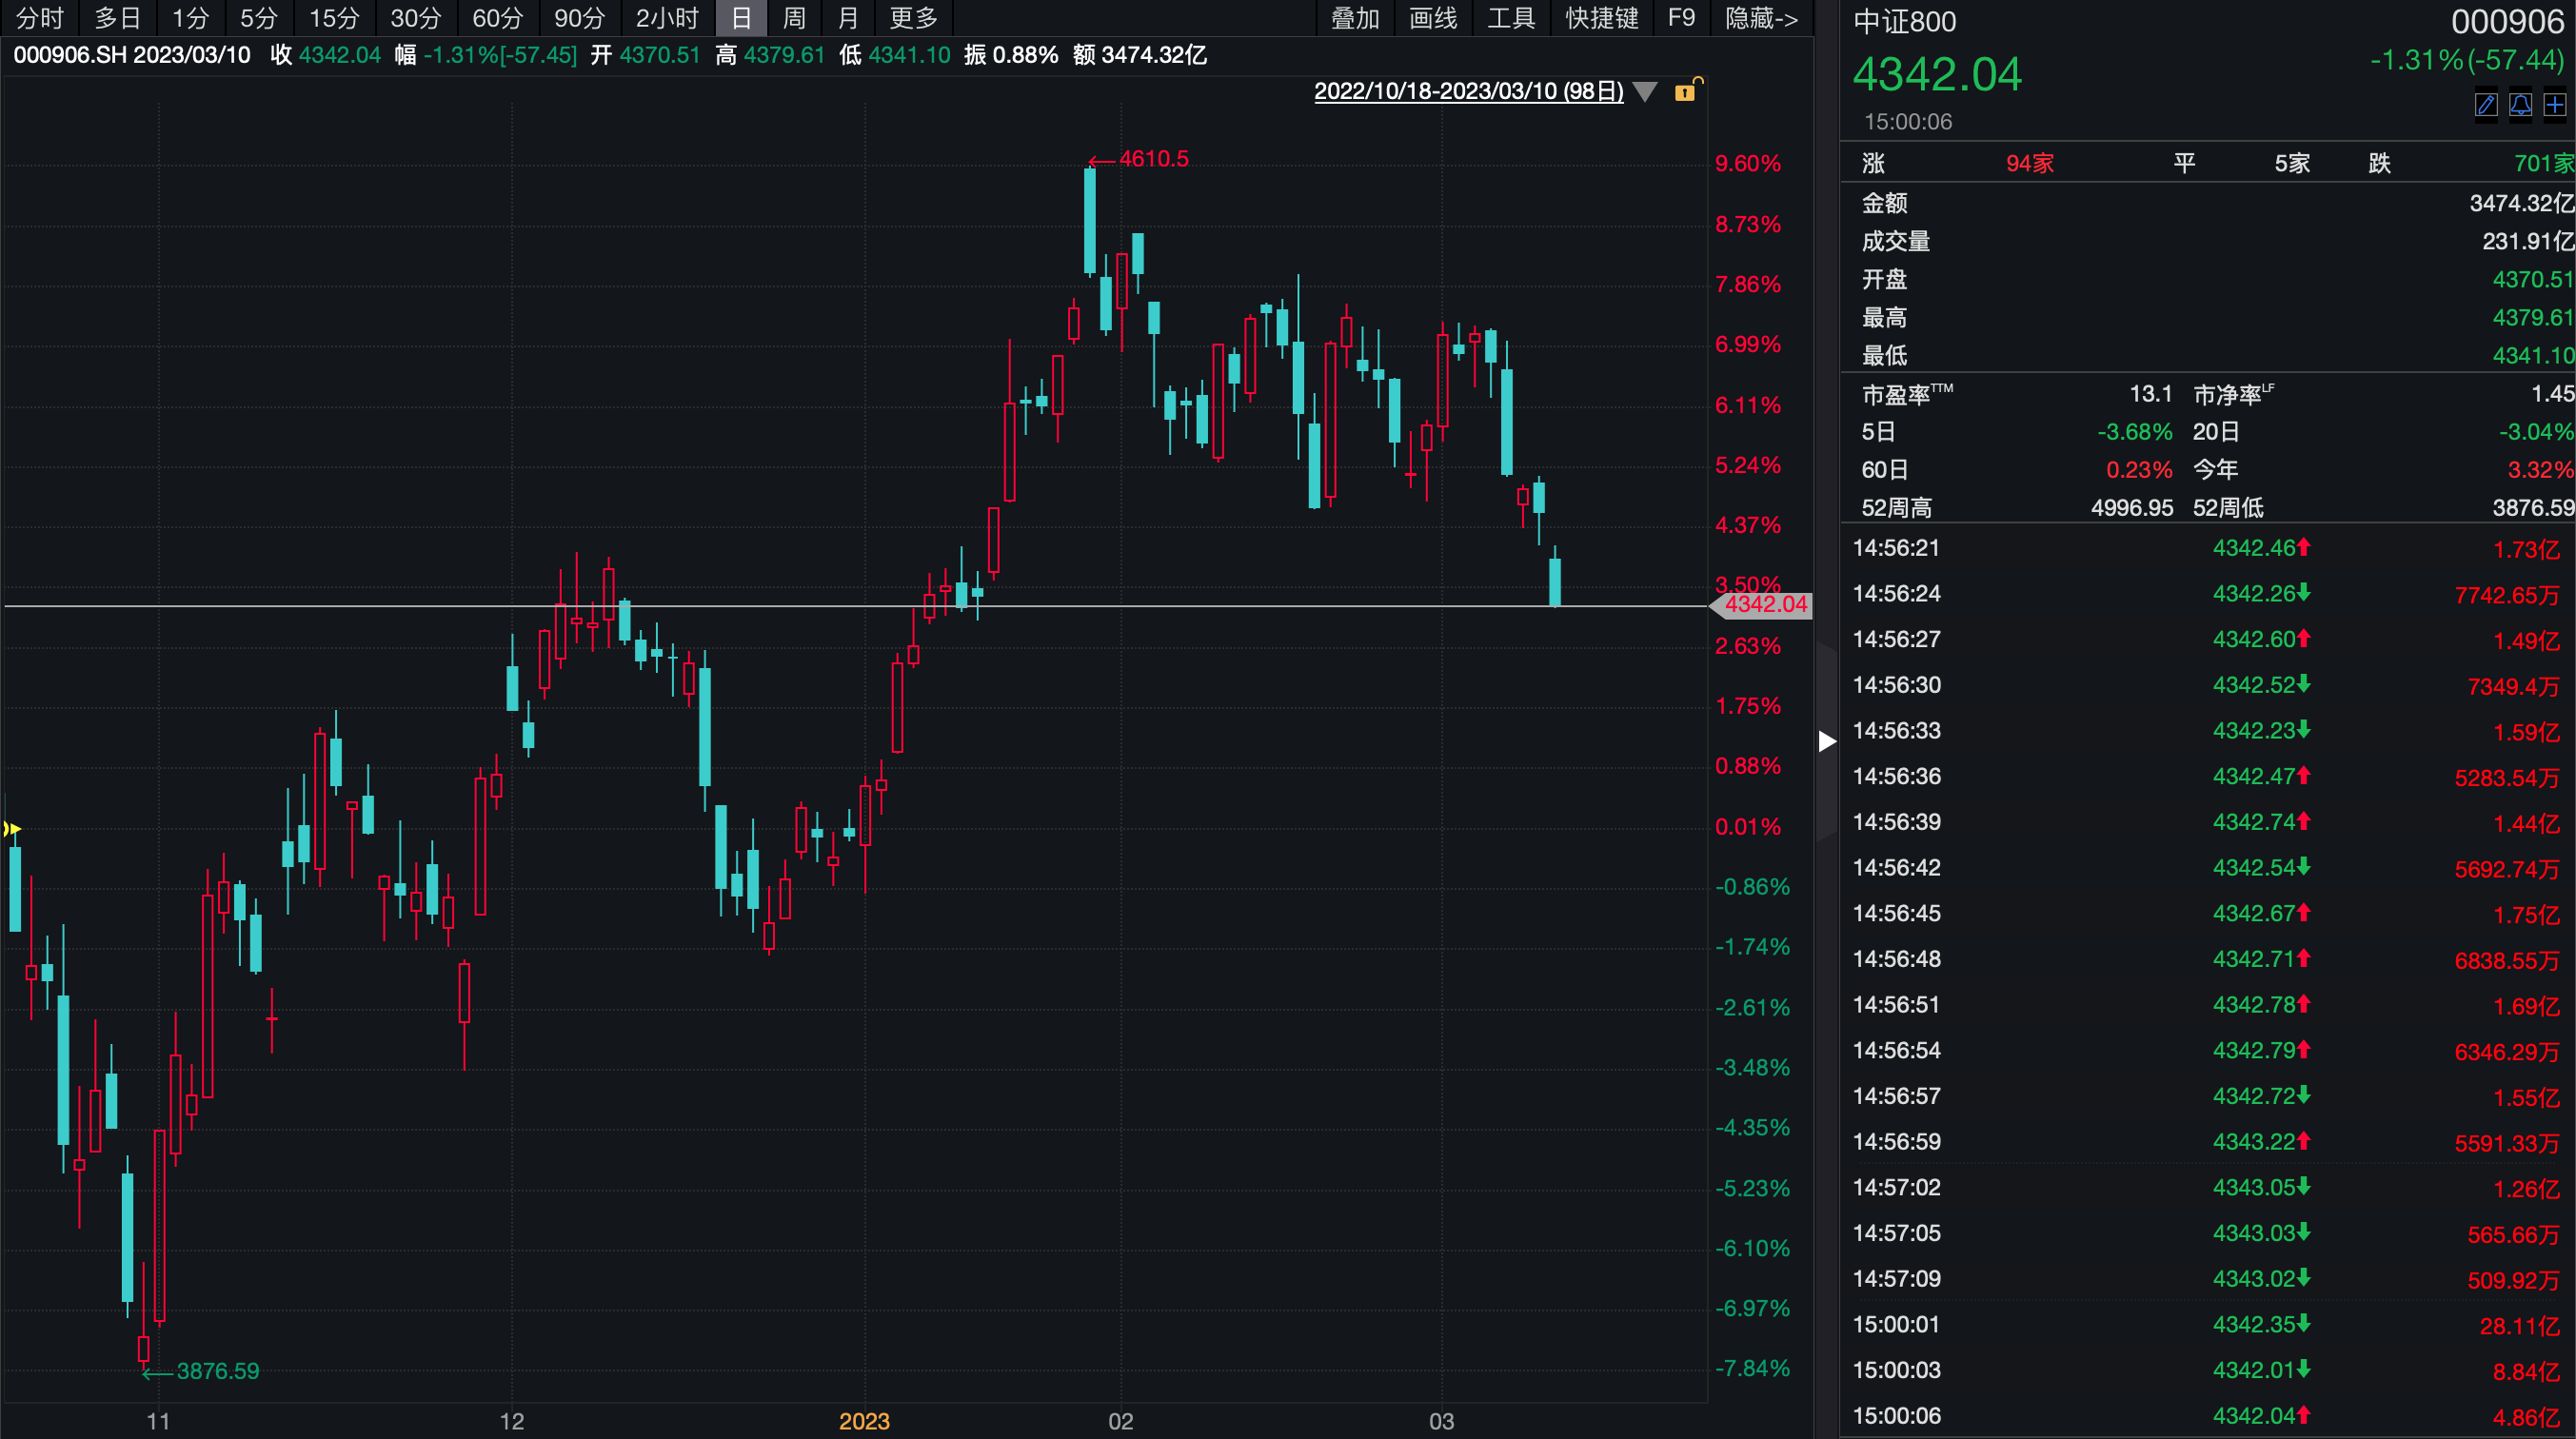The height and width of the screenshot is (1439, 2576).
Task: Click the 今年 3.32% value
Action: [x=2540, y=470]
